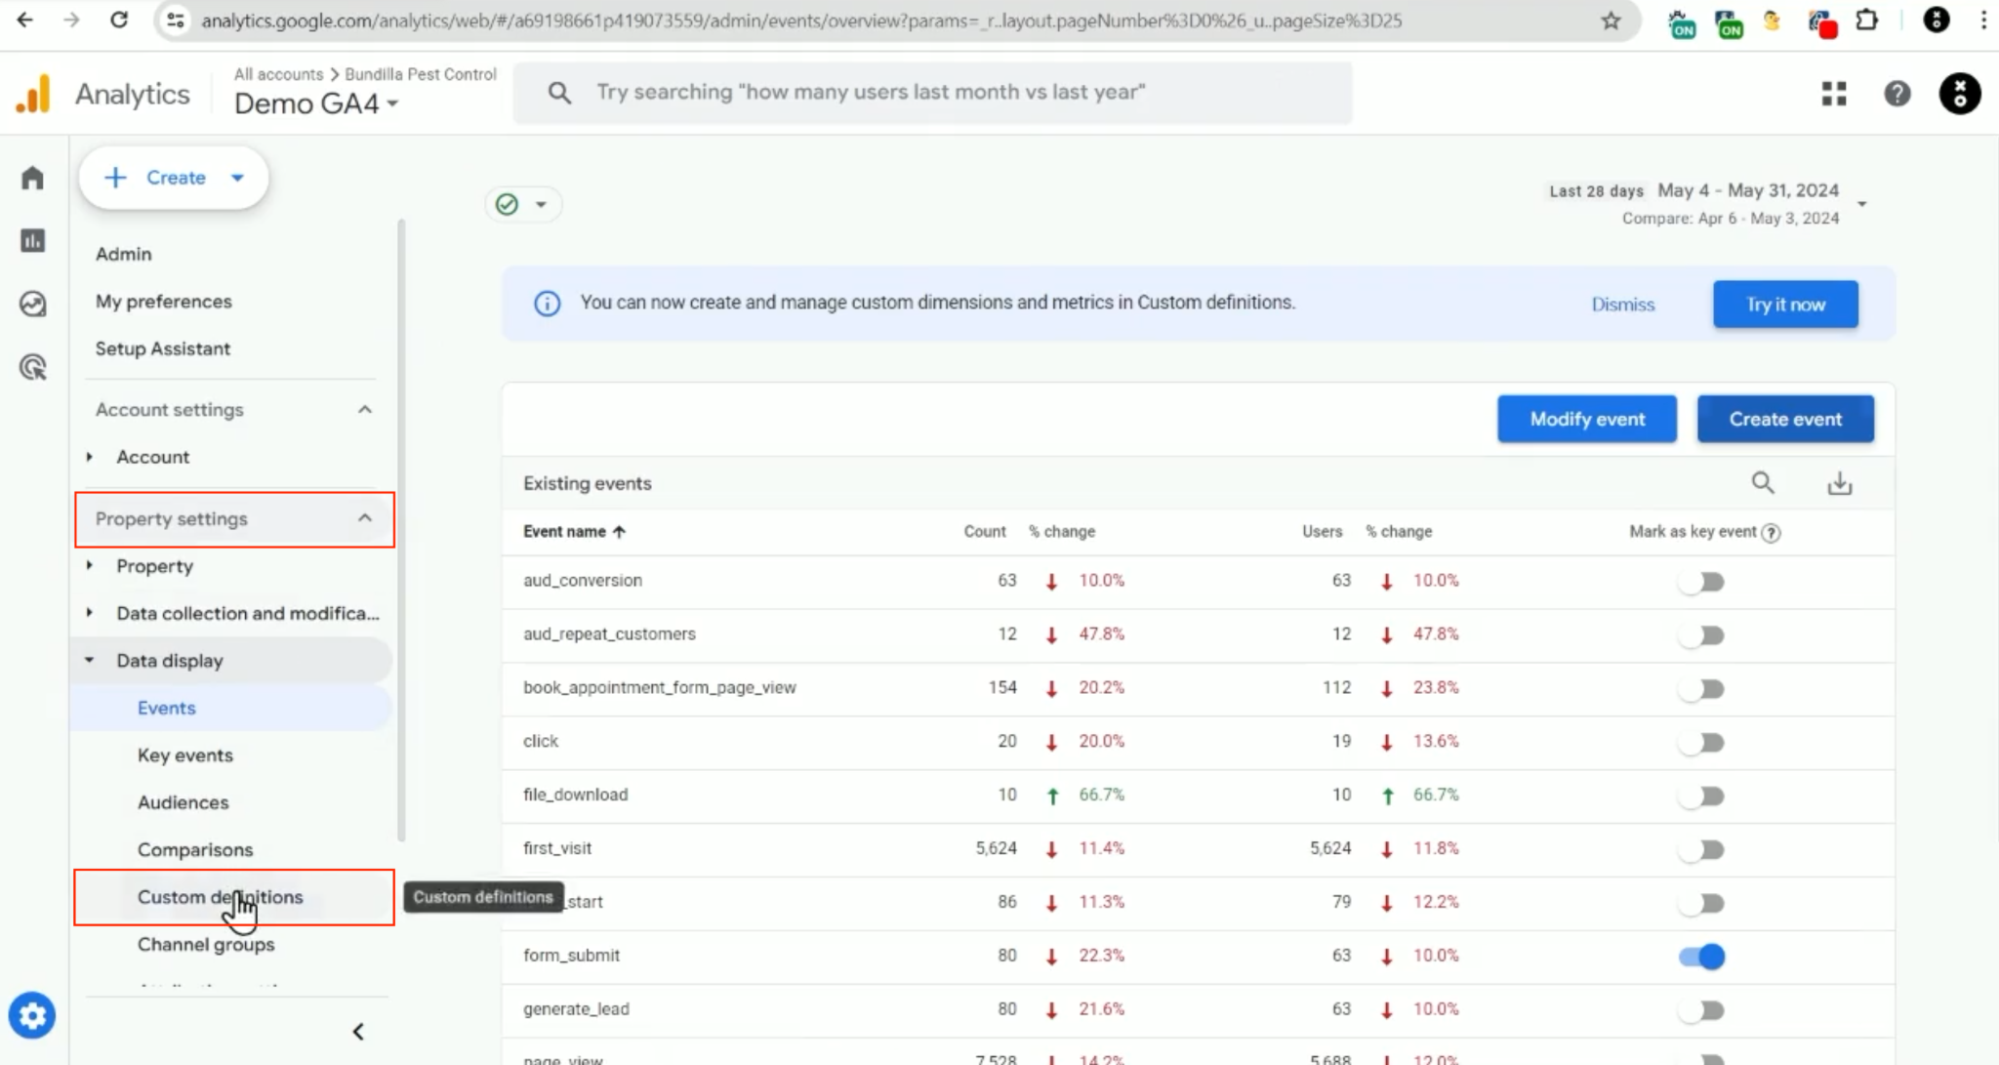The width and height of the screenshot is (1999, 1065).
Task: Click the browser address bar URL
Action: coord(801,20)
